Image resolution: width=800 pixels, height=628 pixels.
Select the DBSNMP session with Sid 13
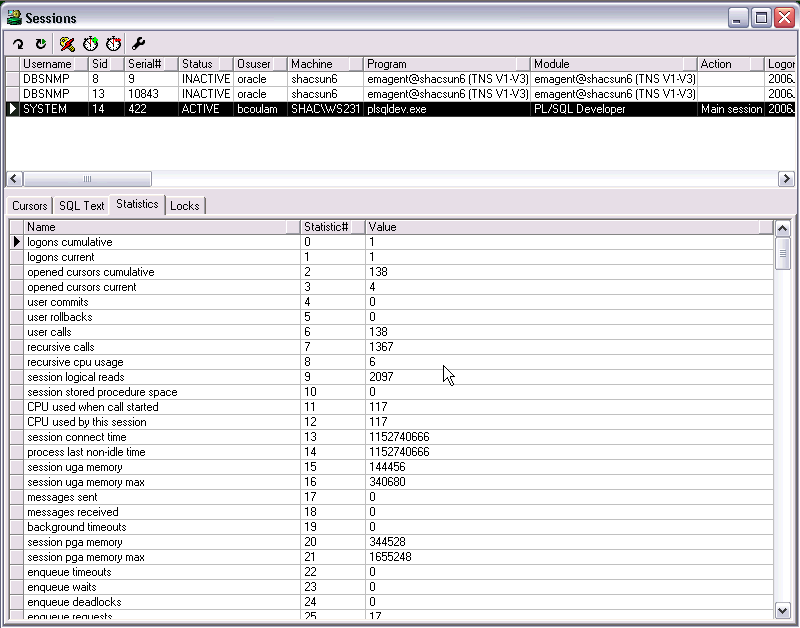point(400,94)
